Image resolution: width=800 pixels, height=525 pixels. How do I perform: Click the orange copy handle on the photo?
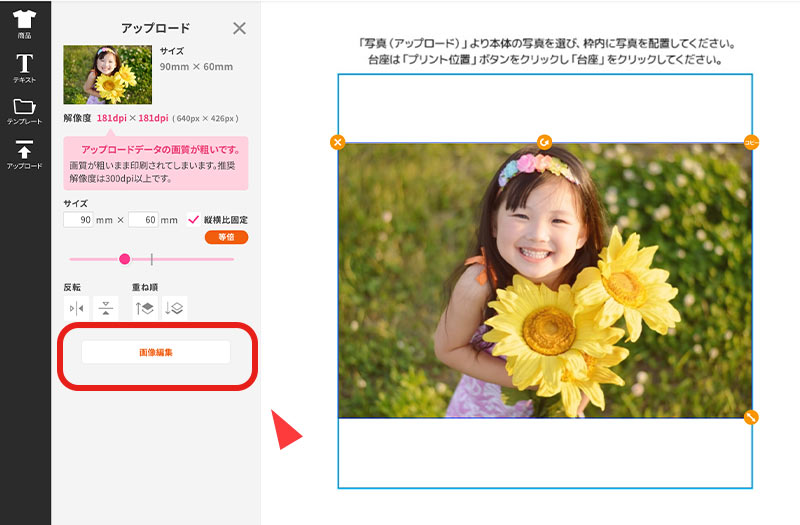[x=751, y=143]
